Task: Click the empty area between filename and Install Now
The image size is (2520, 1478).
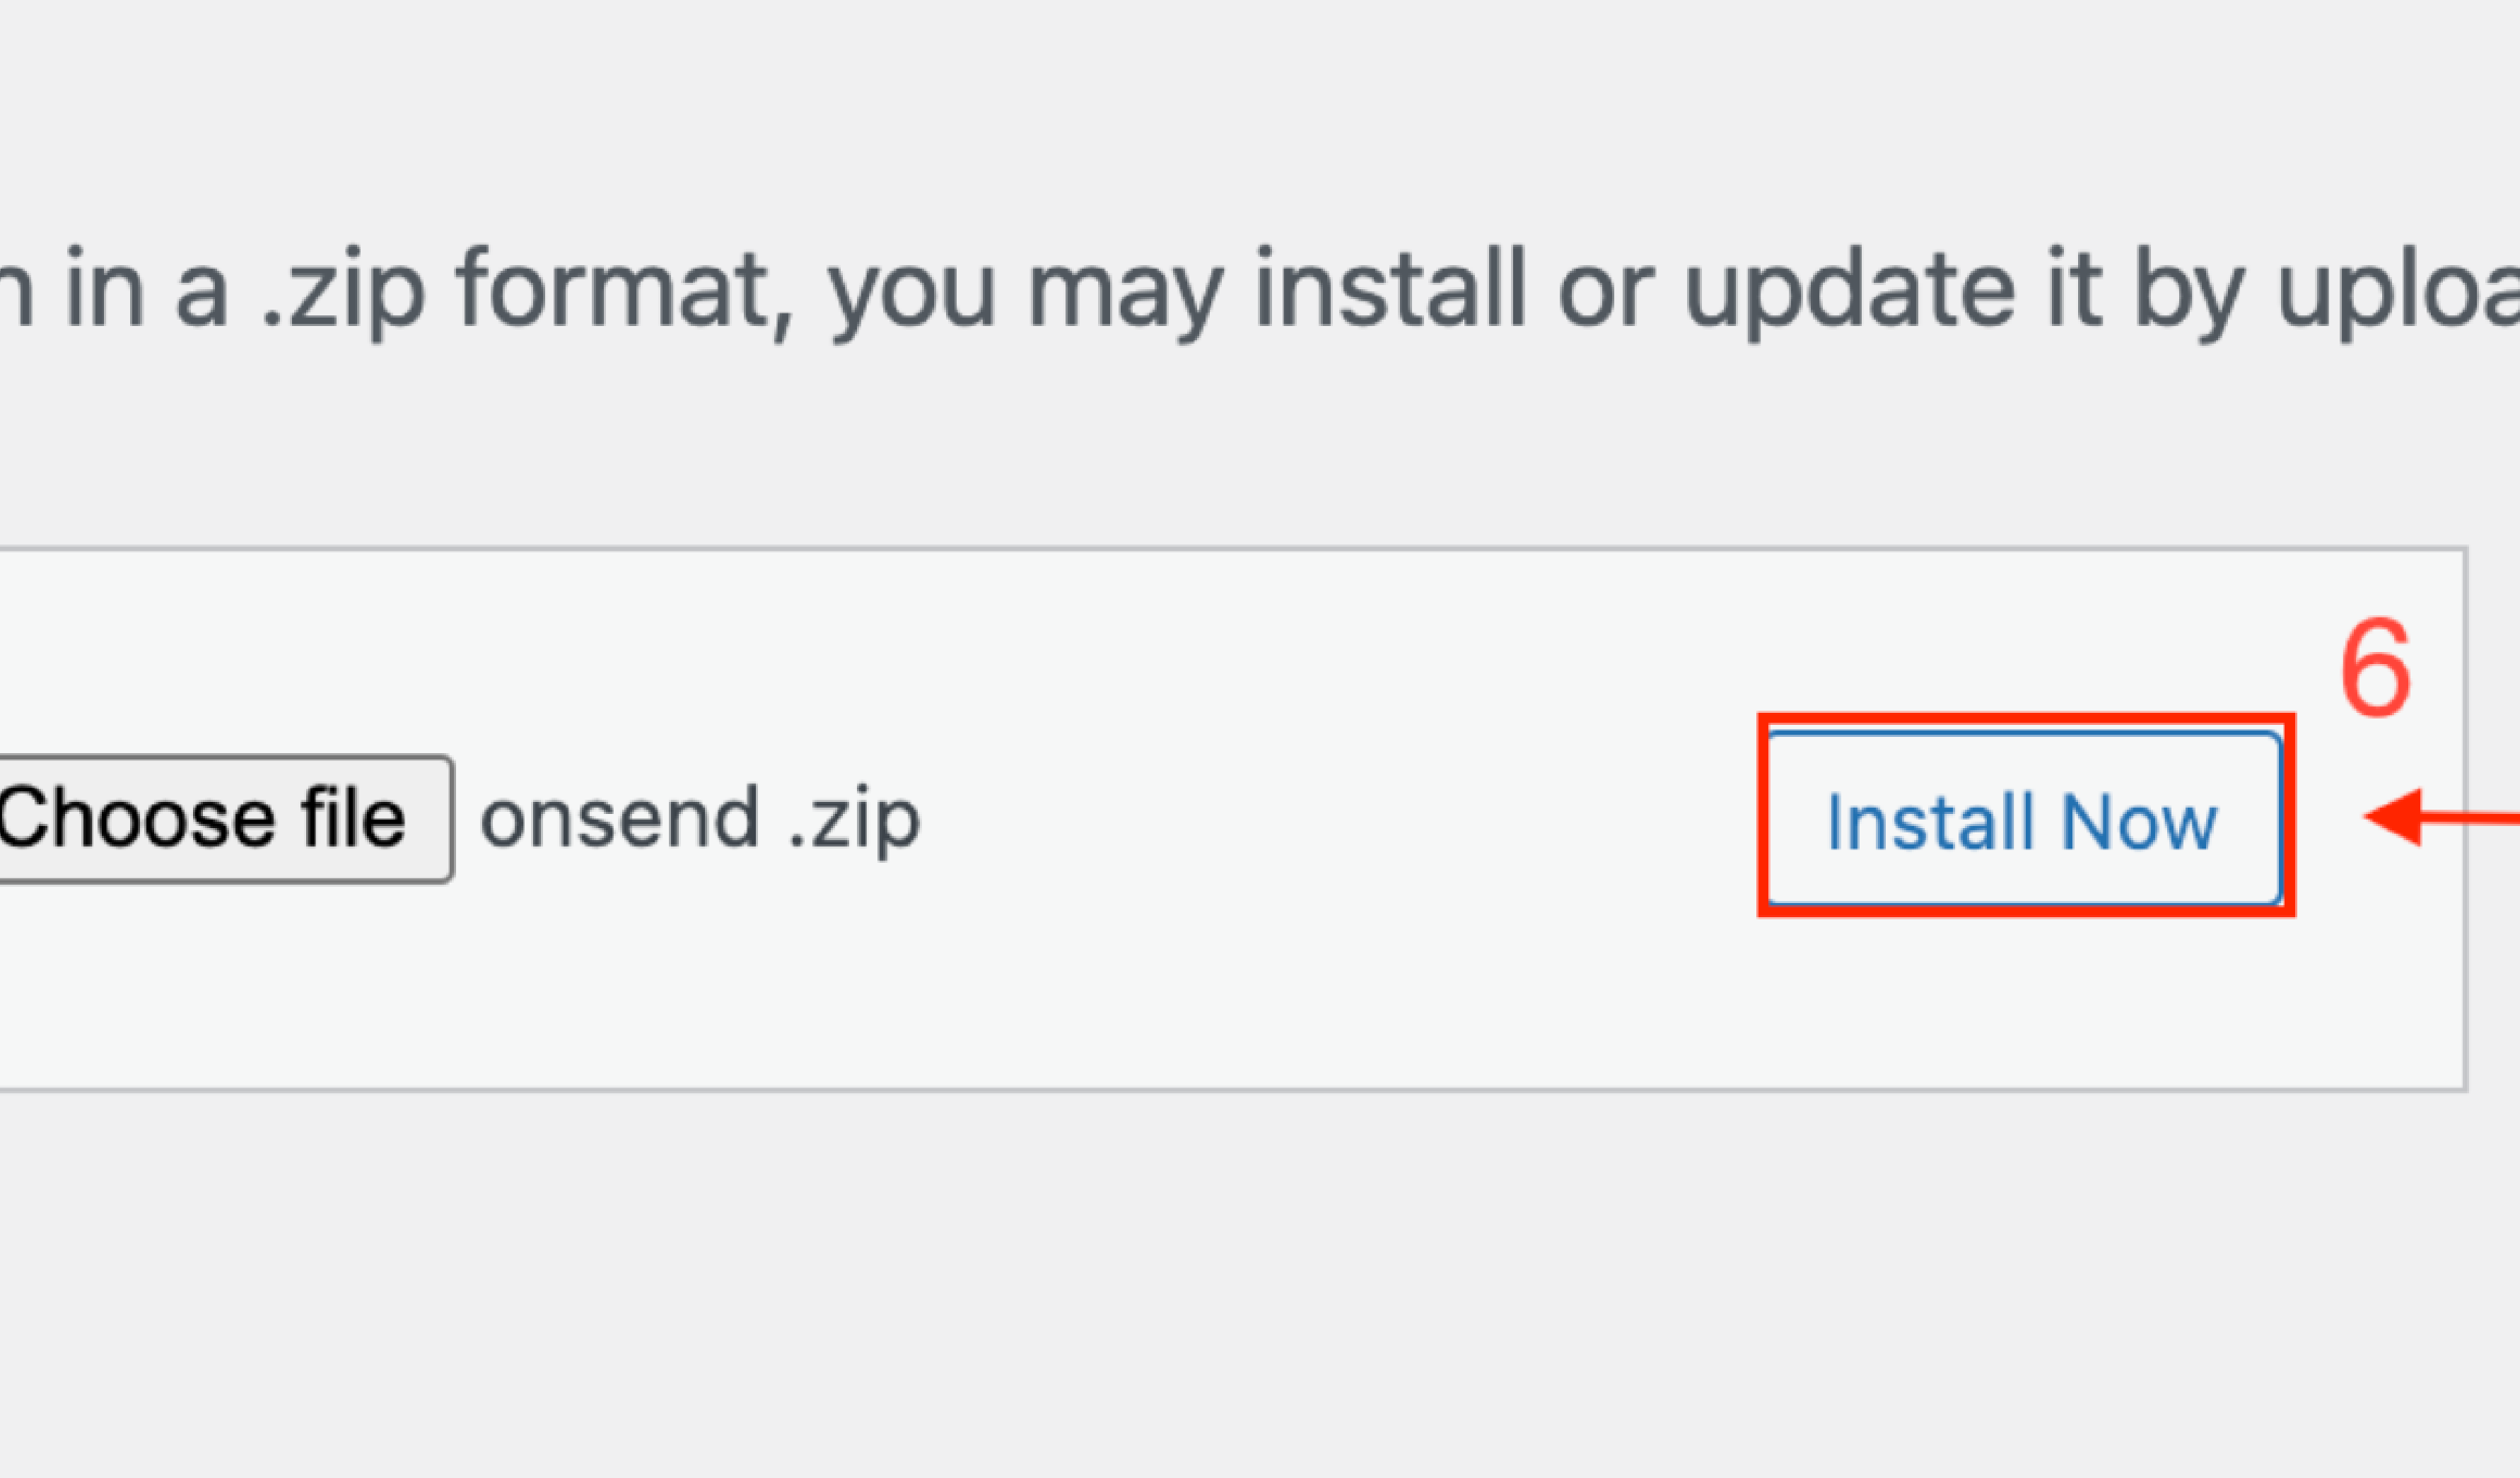Action: pos(1340,819)
